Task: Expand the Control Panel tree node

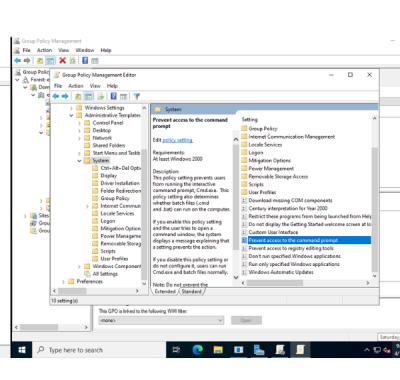Action: [x=79, y=123]
